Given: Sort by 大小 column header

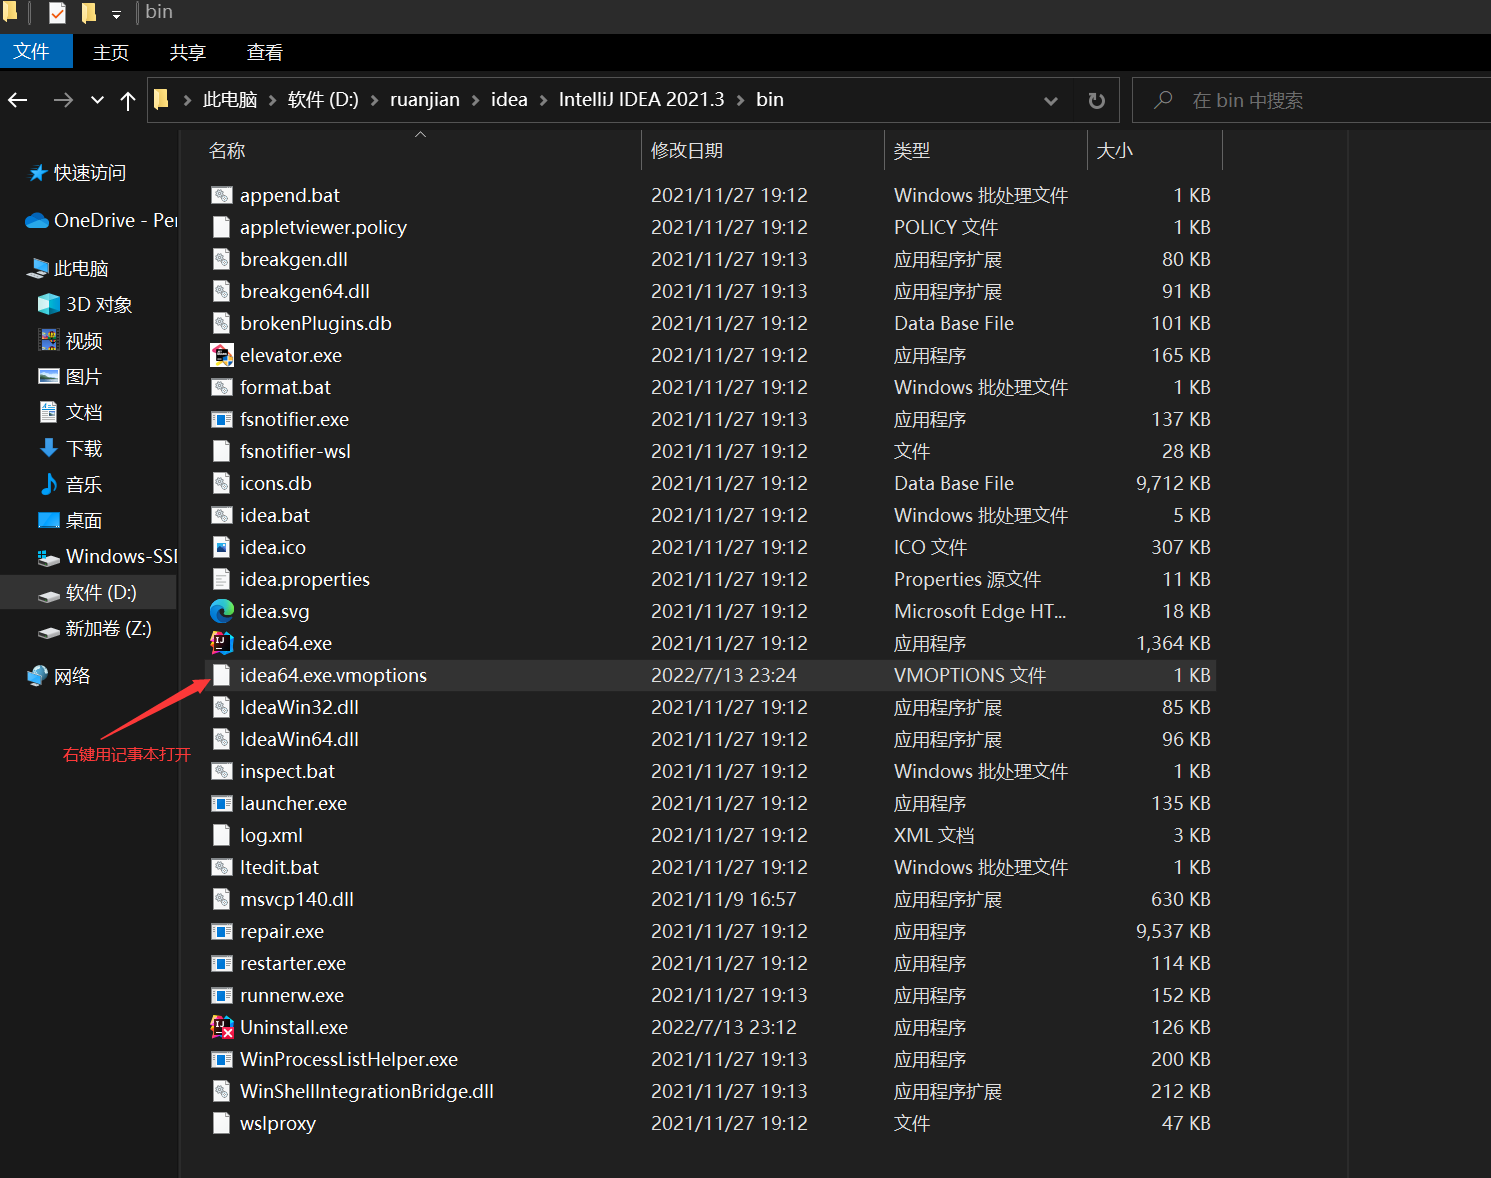Looking at the screenshot, I should (1114, 150).
